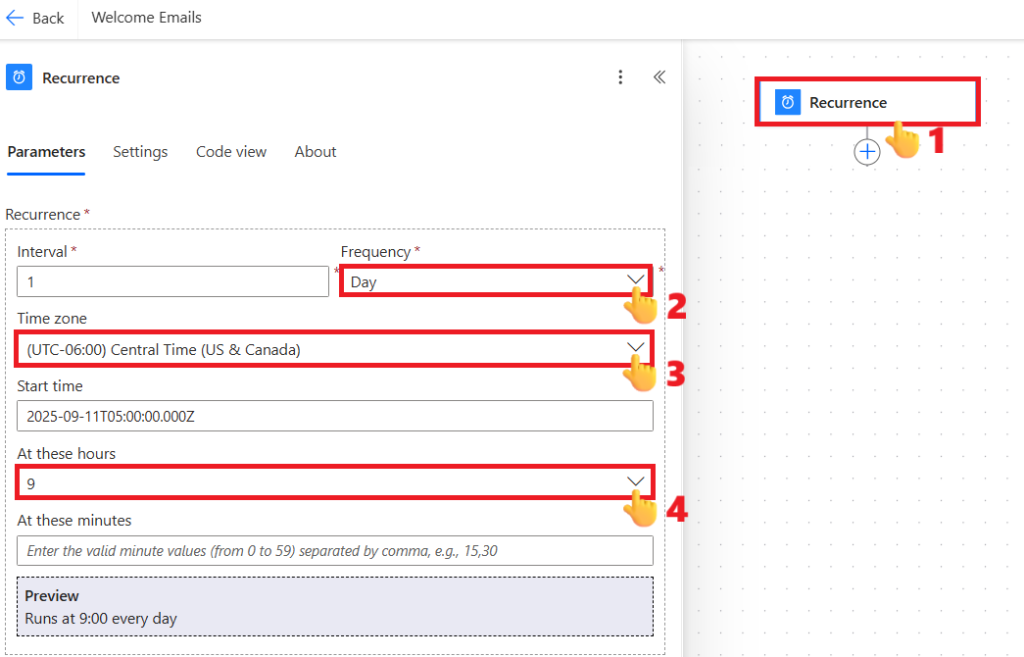Open the Time zone dropdown
This screenshot has width=1024, height=657.
pyautogui.click(x=635, y=348)
